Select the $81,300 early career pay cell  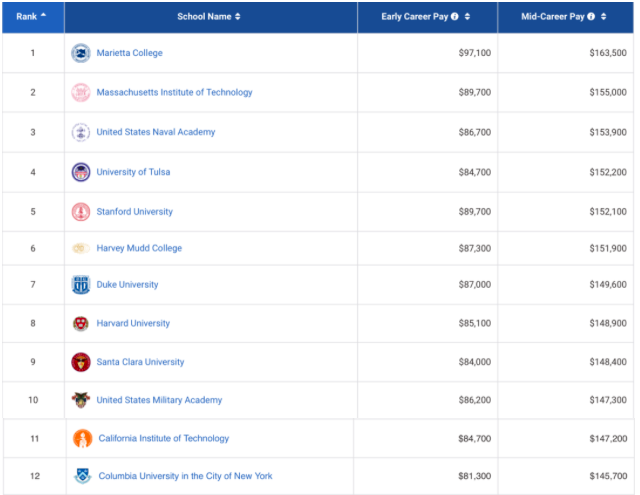[426, 476]
